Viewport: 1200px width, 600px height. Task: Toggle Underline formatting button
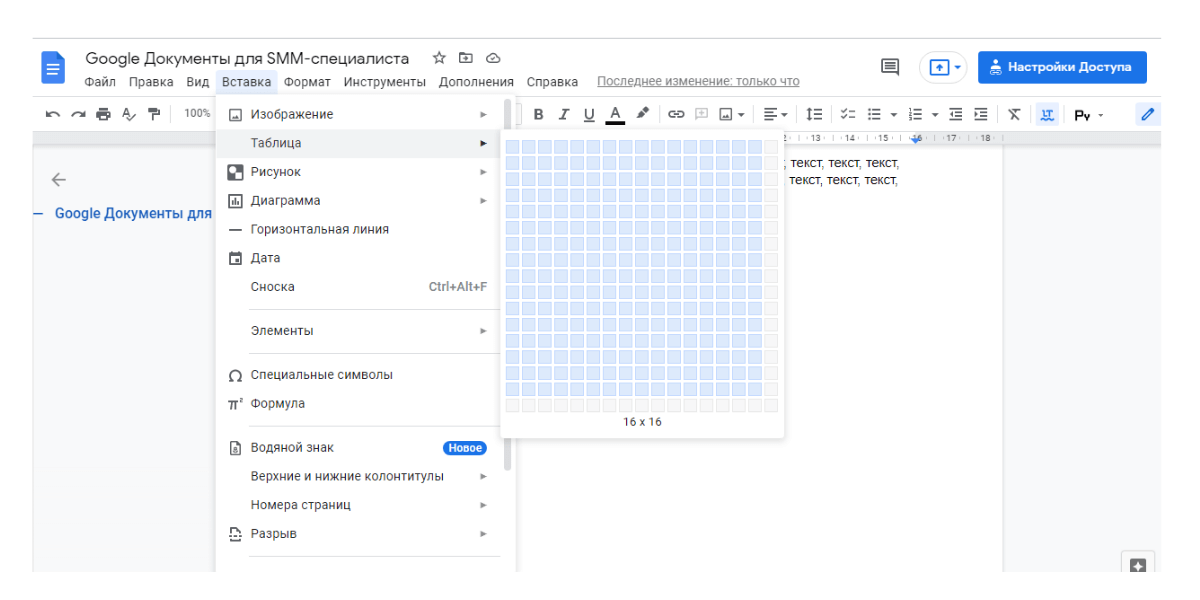(x=589, y=114)
